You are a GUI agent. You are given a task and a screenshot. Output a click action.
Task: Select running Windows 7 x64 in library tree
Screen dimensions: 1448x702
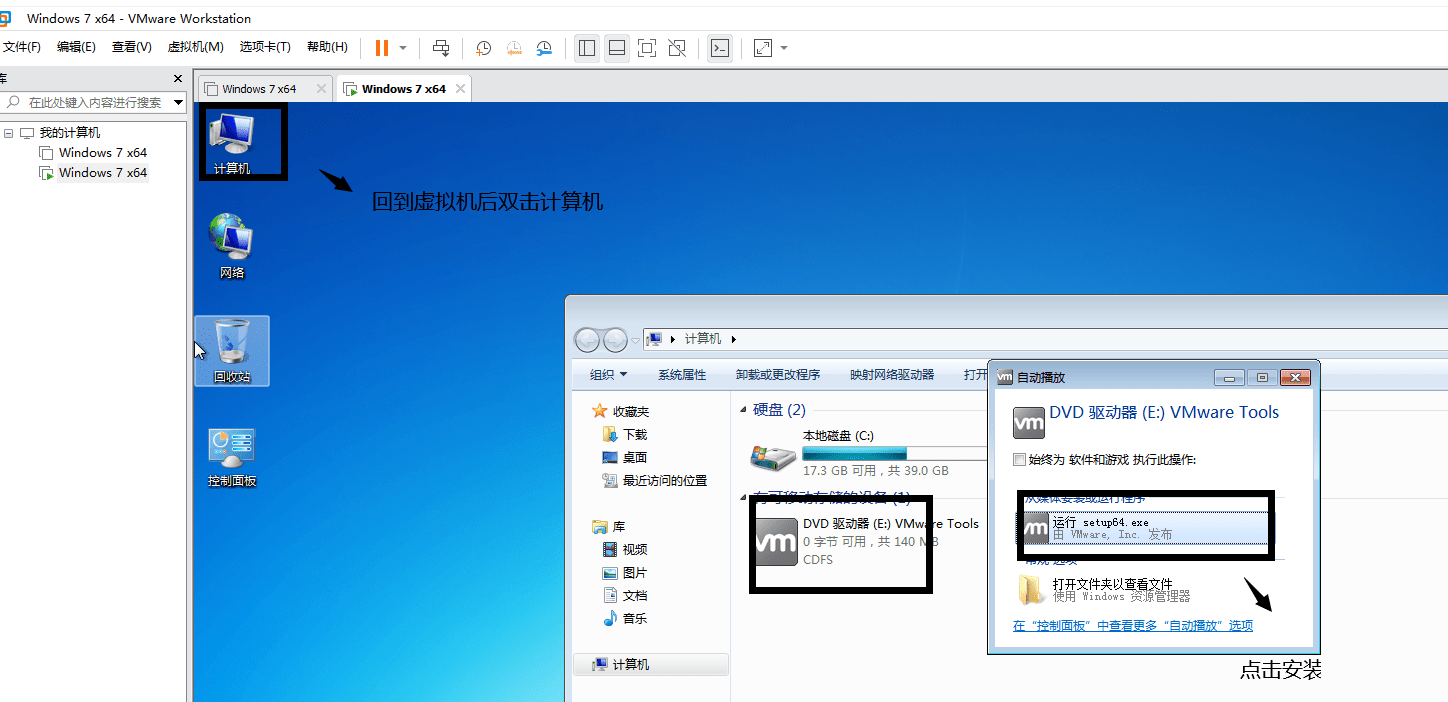pos(93,173)
